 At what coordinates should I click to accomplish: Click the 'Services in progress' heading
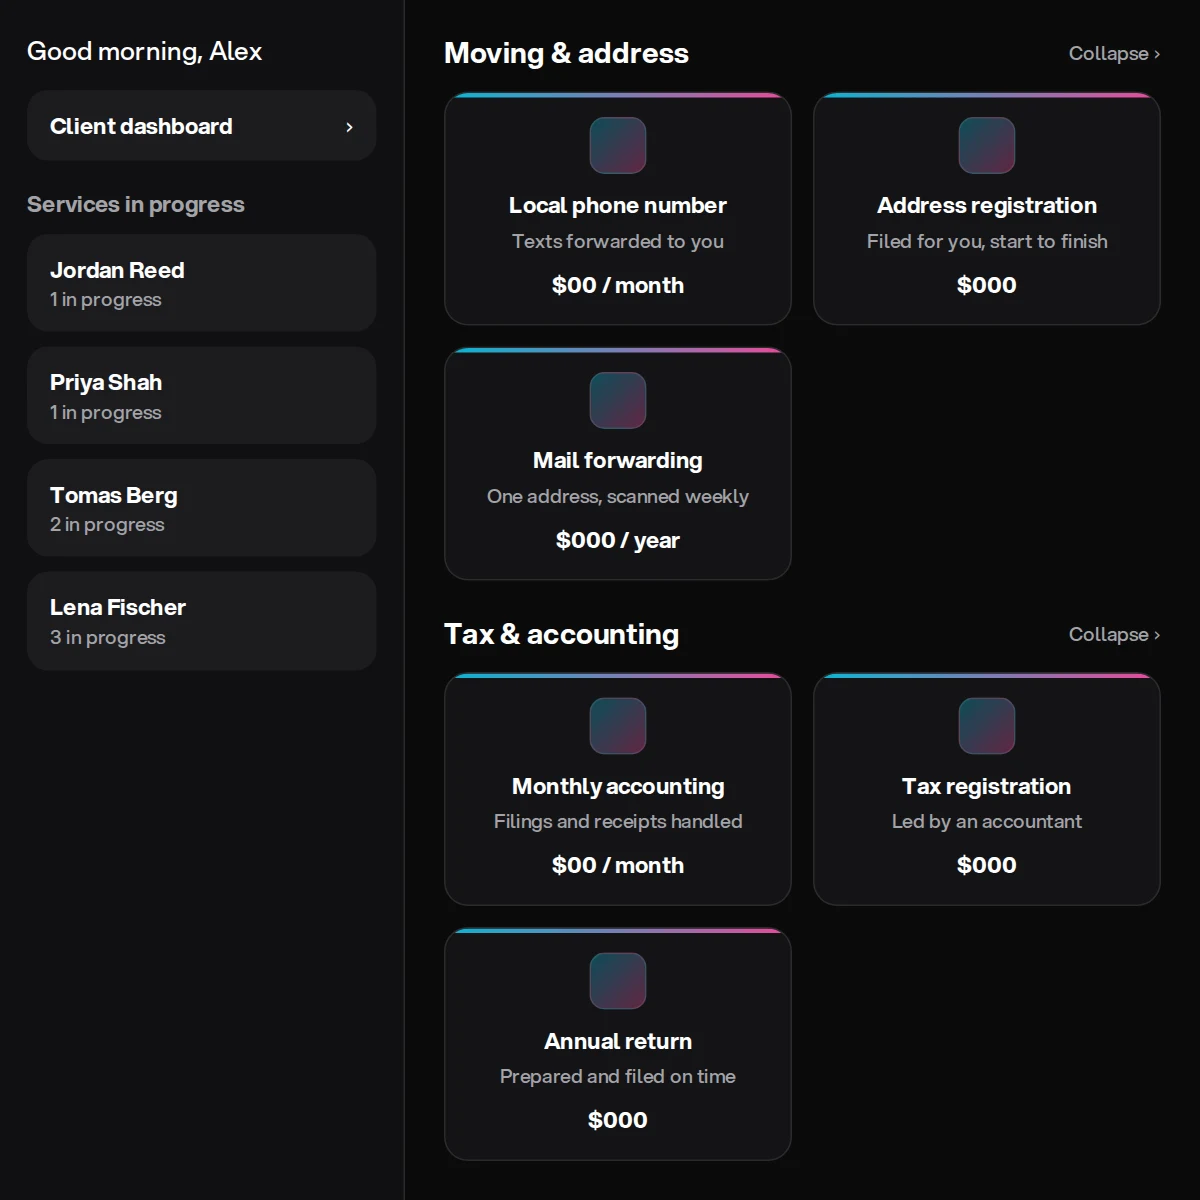pos(136,204)
